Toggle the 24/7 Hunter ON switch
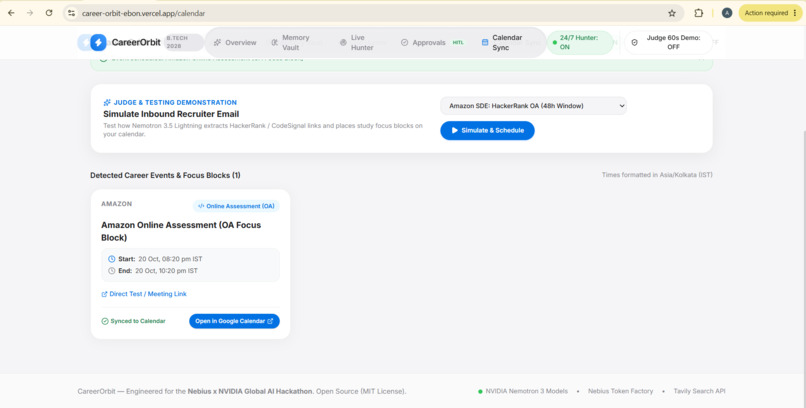 click(580, 42)
